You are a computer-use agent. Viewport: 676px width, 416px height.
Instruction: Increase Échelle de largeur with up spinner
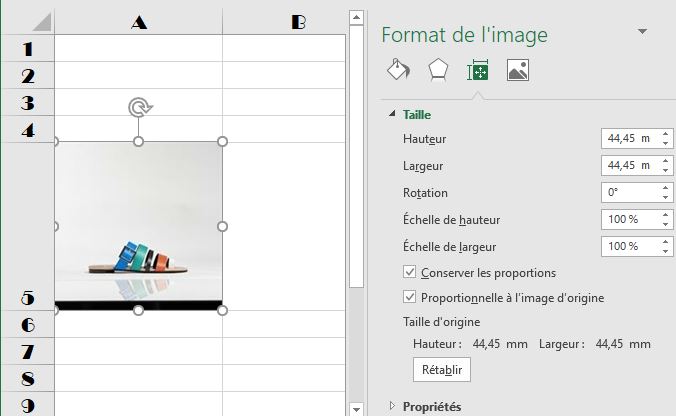pos(666,242)
